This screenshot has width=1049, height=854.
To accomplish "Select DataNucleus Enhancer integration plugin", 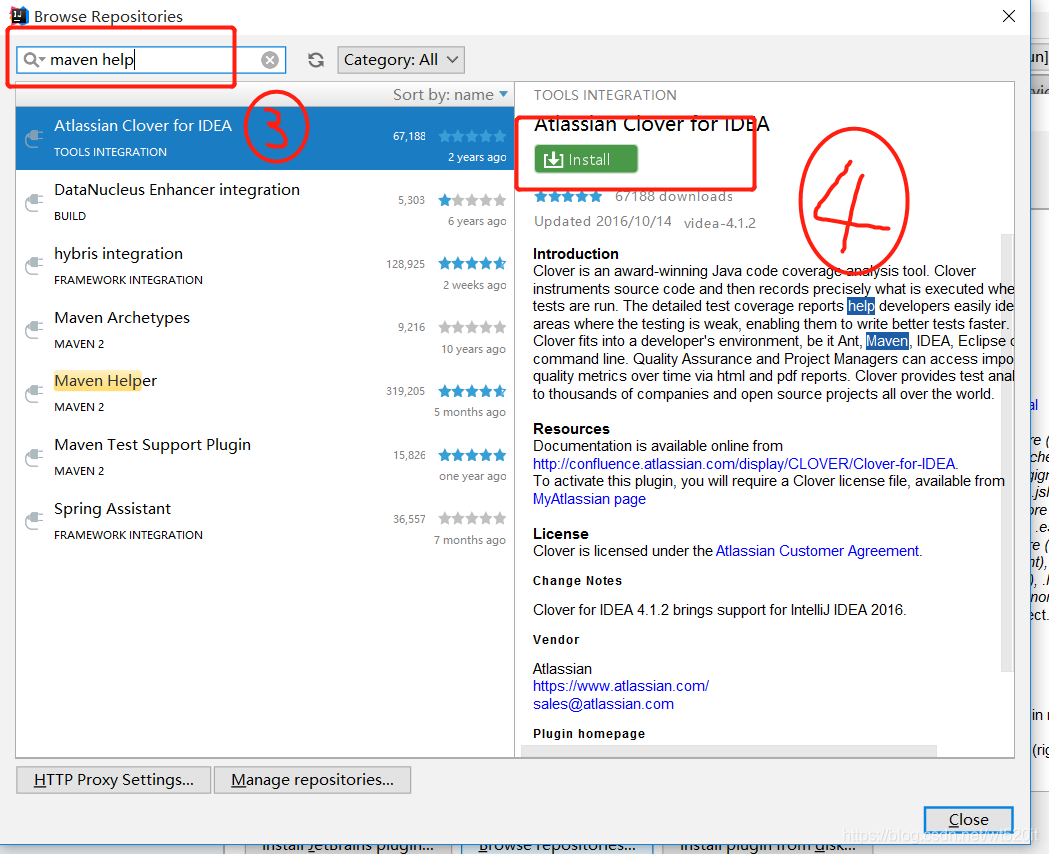I will (x=265, y=202).
